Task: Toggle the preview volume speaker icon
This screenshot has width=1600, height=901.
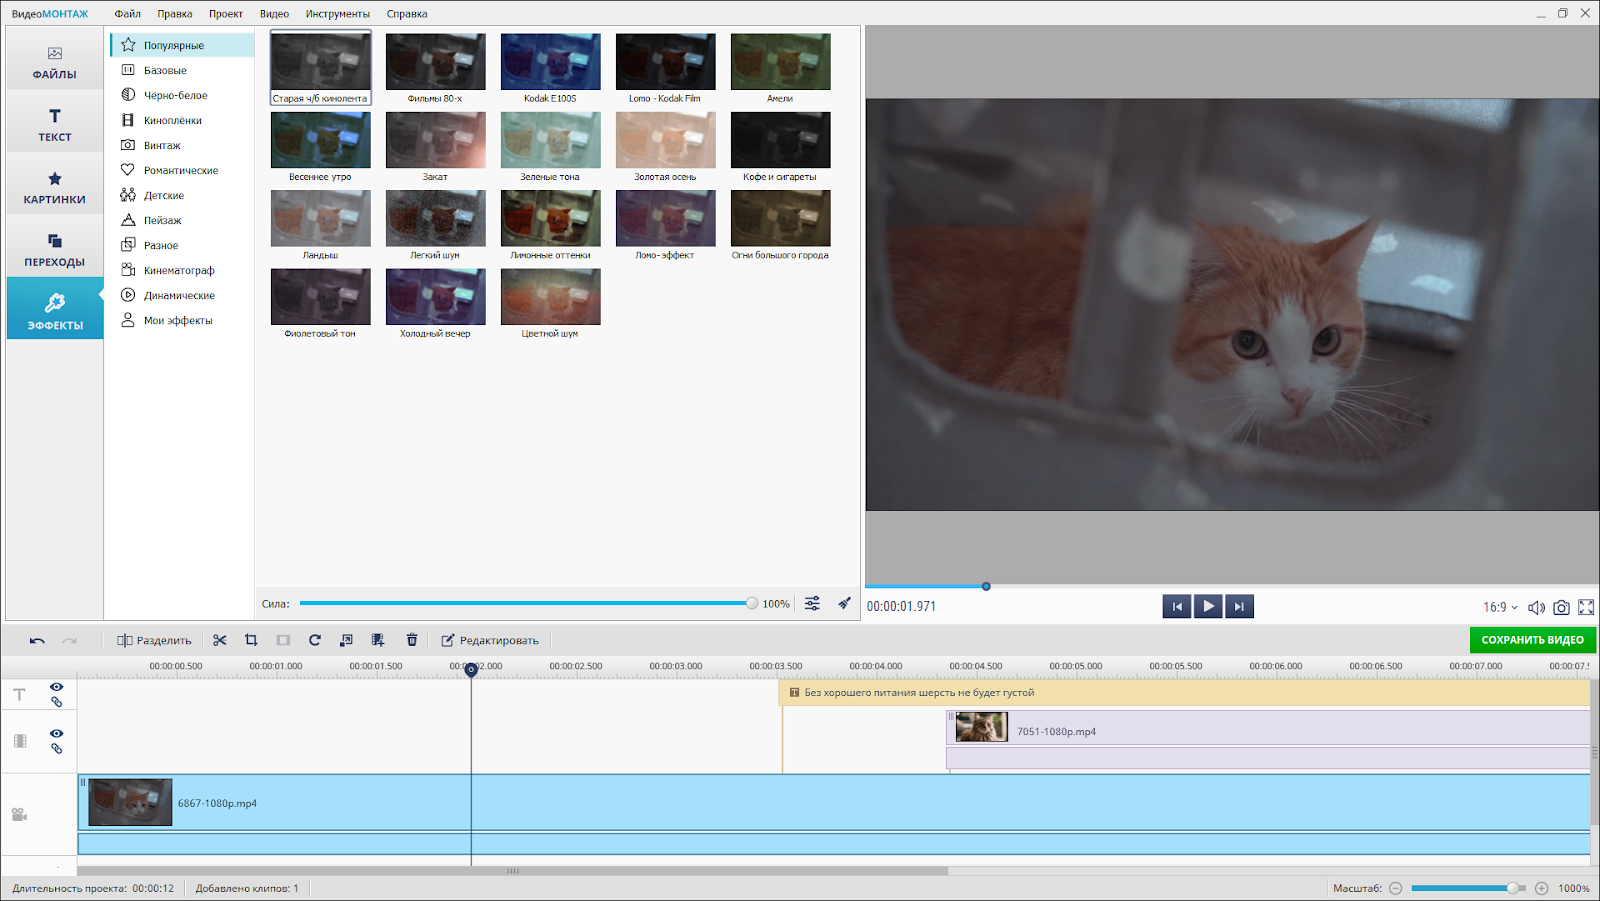Action: pyautogui.click(x=1537, y=607)
